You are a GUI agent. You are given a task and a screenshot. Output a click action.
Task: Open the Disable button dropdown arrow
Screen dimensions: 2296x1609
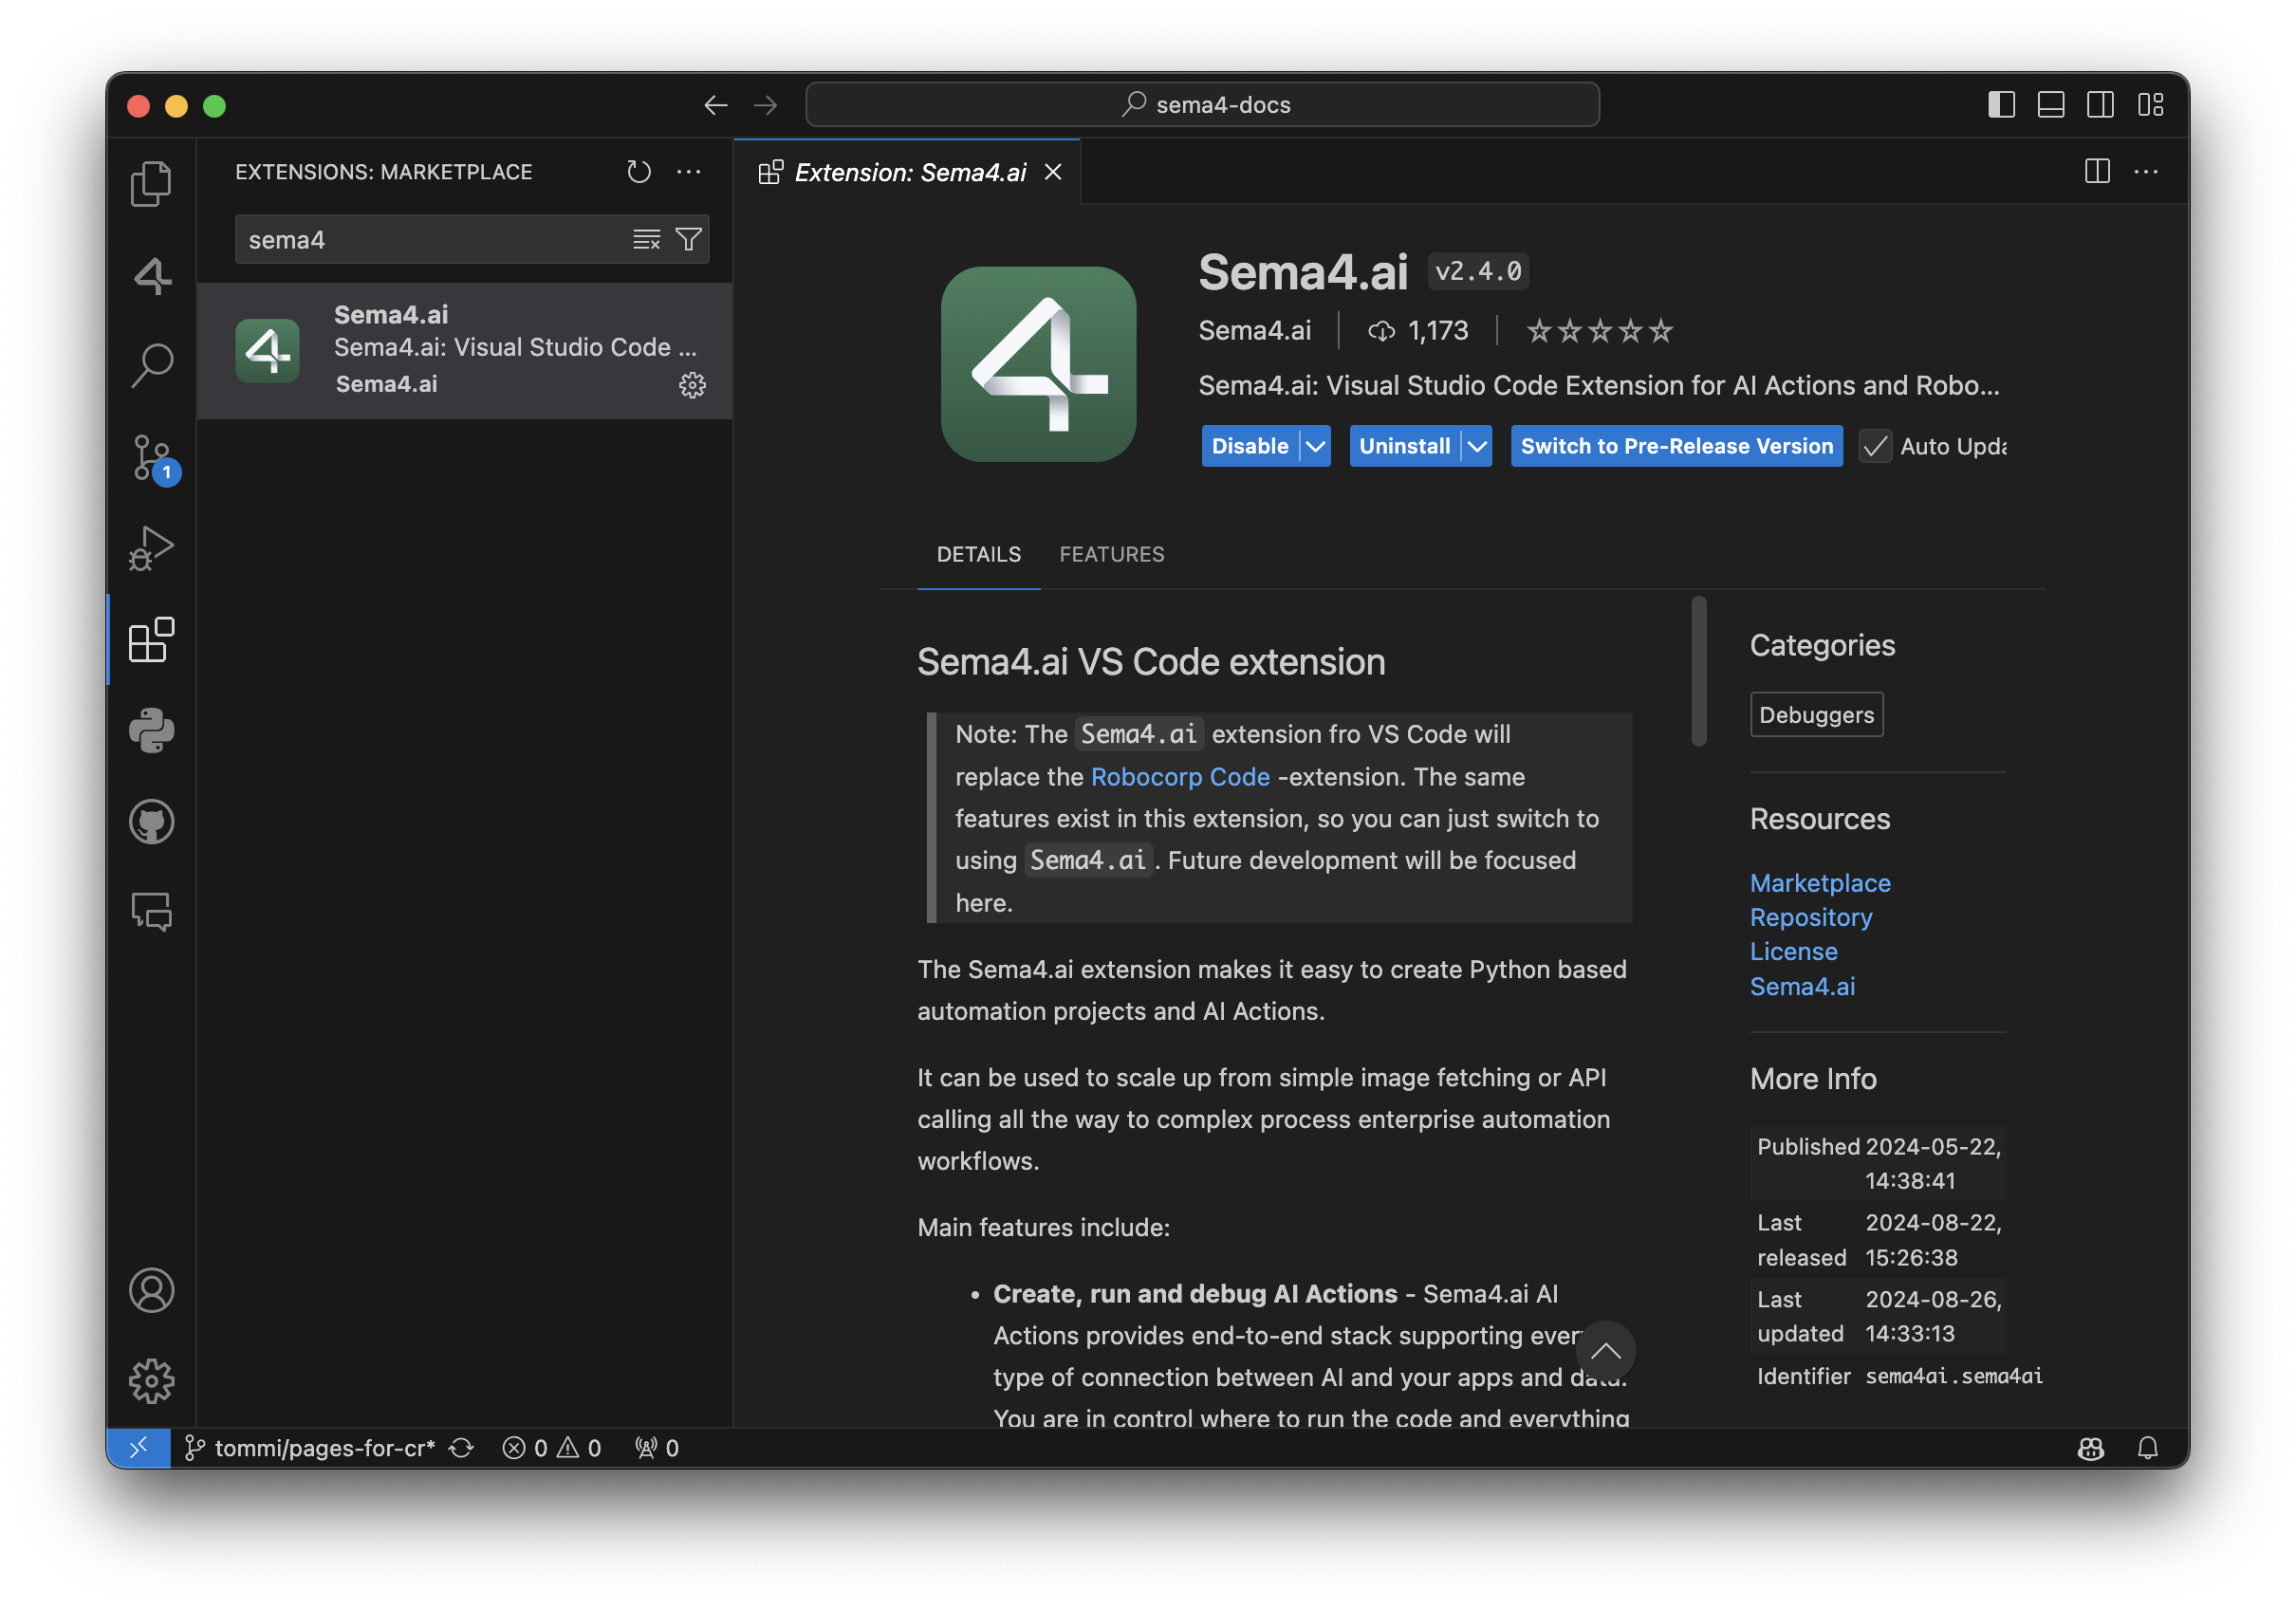1315,446
